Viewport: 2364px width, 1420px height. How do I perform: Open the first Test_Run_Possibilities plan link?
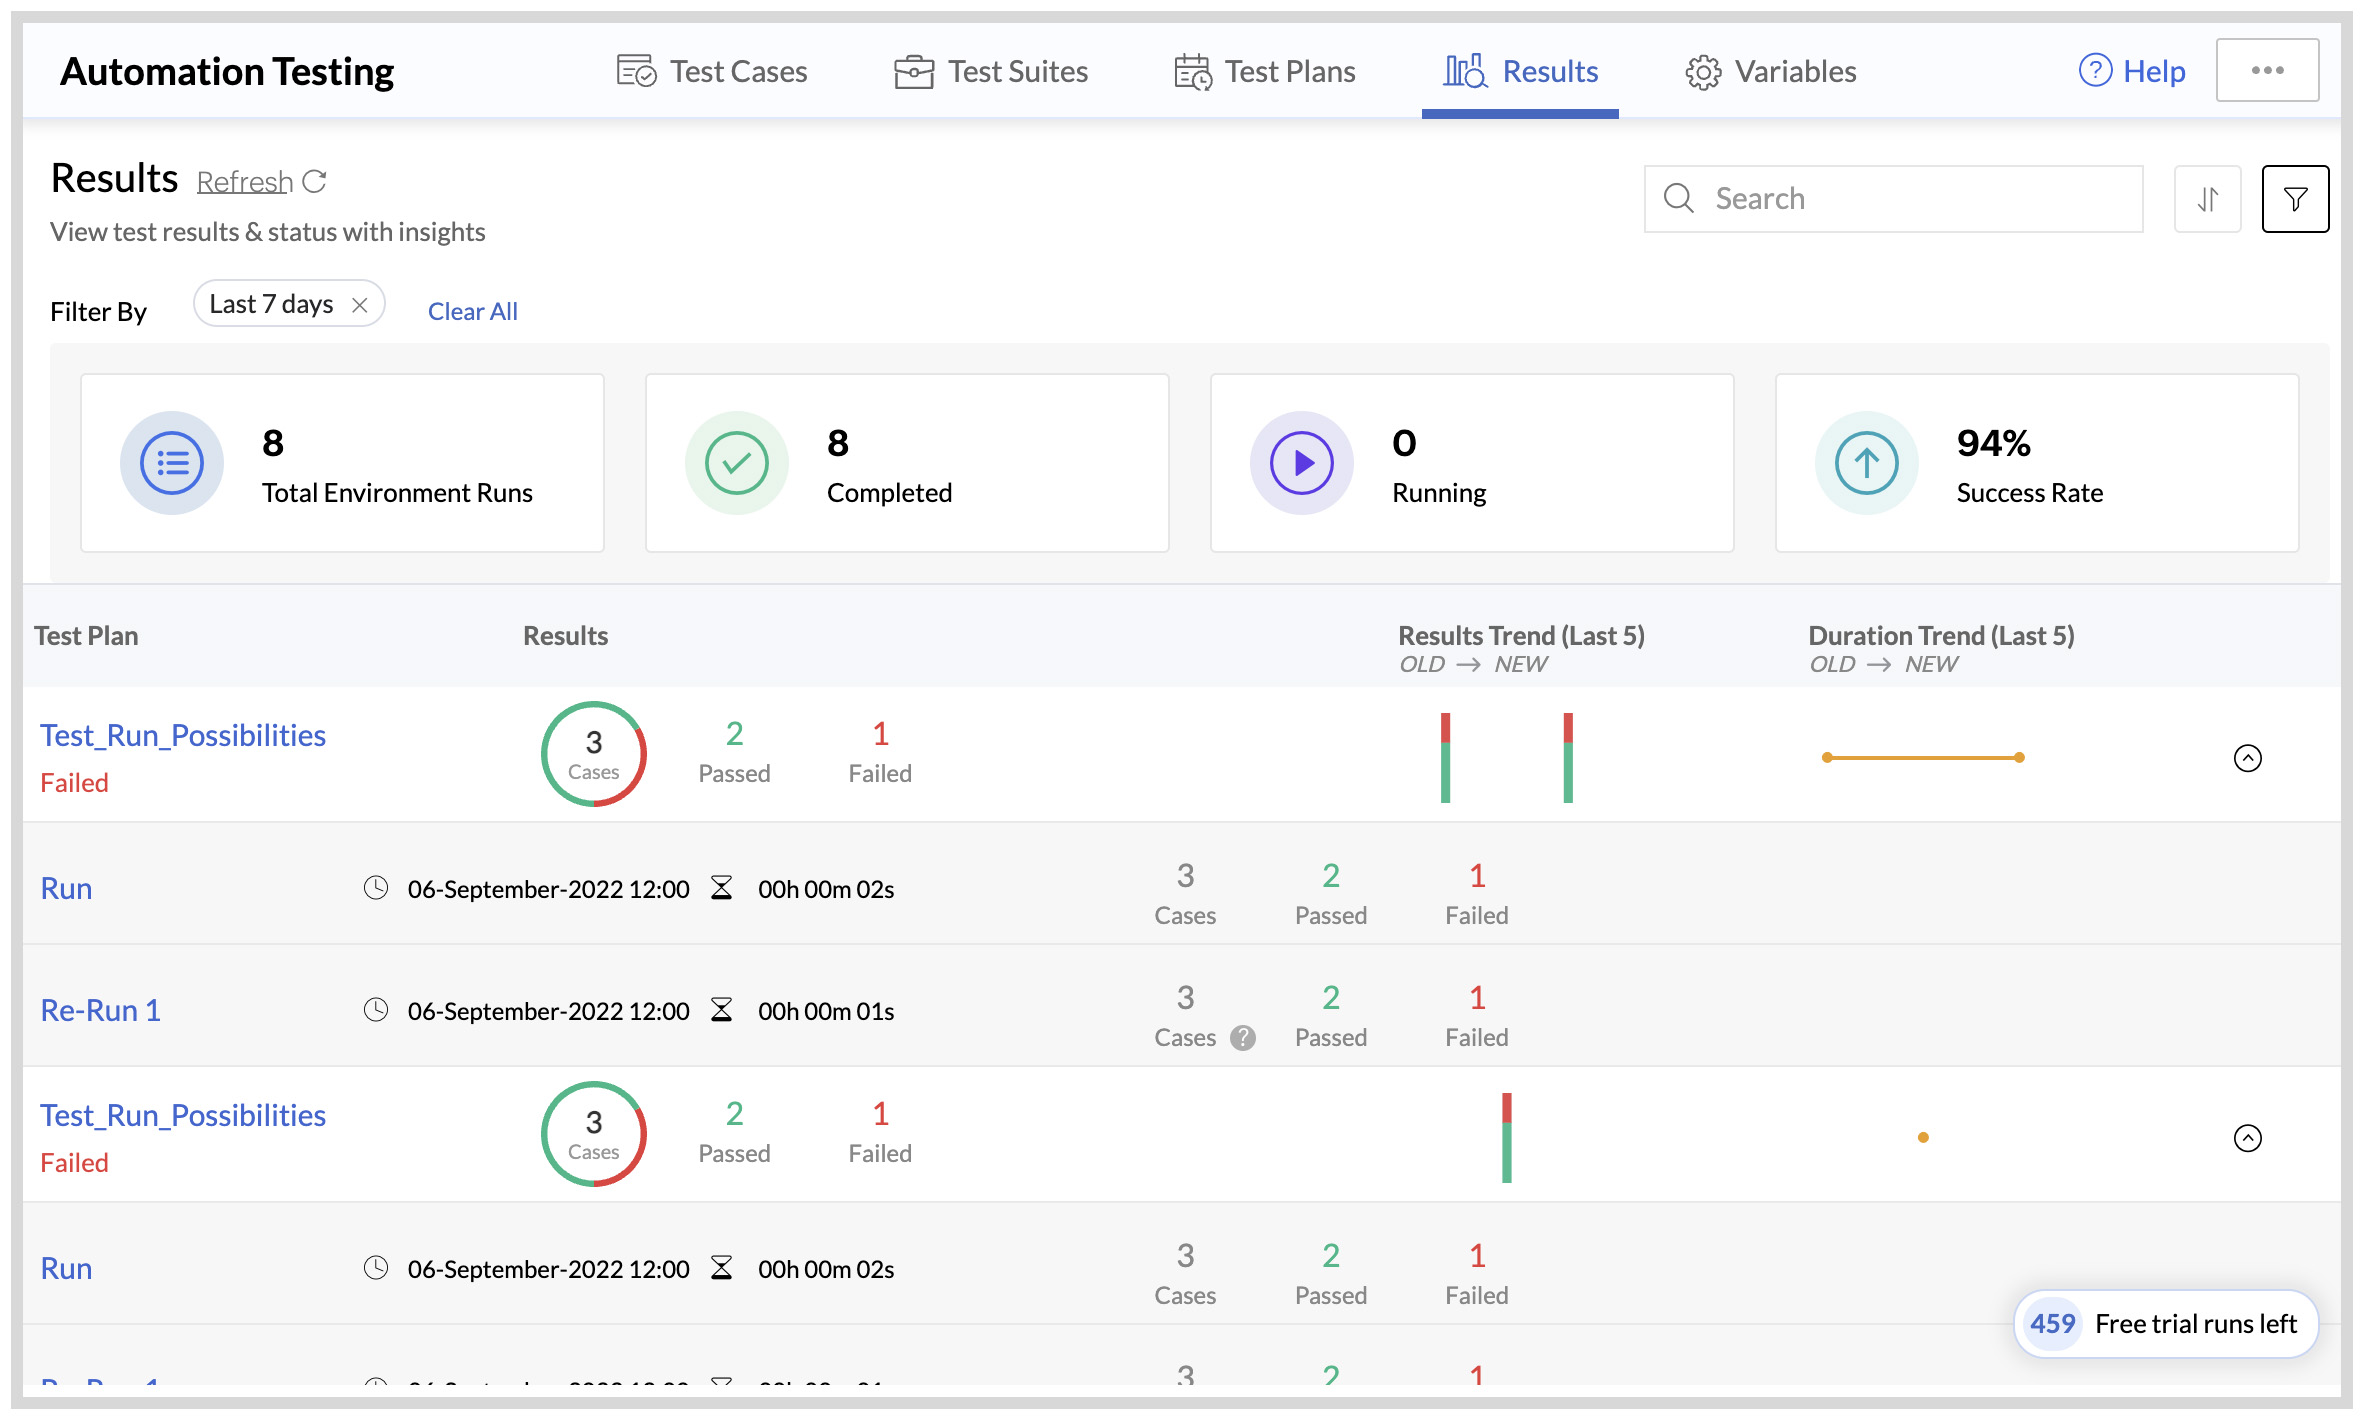(183, 735)
